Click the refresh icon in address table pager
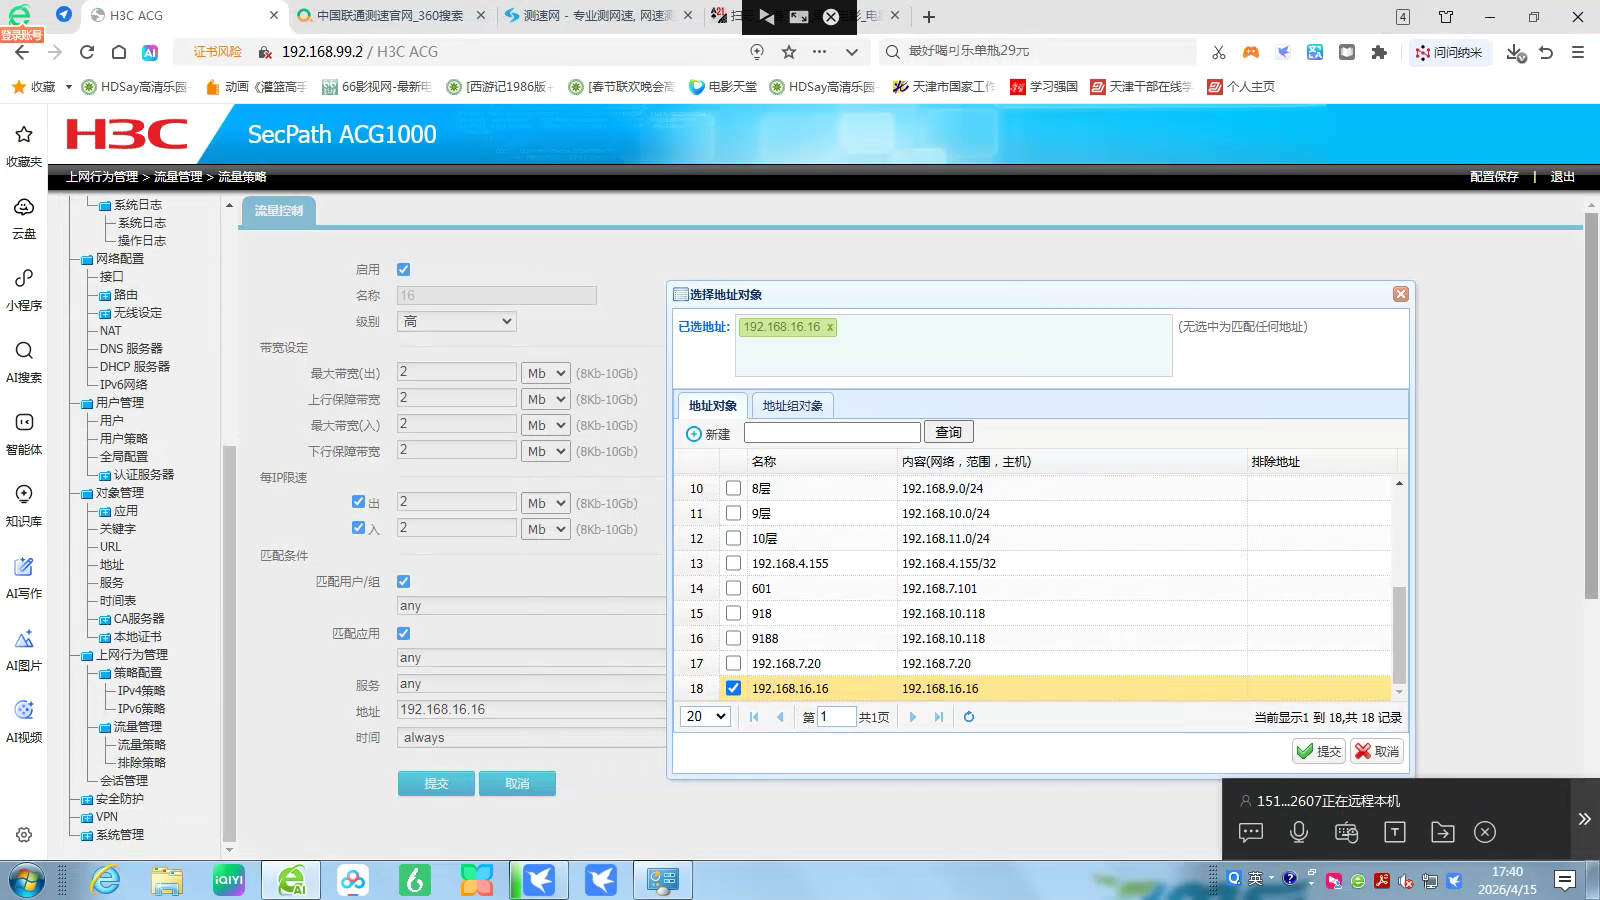The width and height of the screenshot is (1600, 900). point(968,717)
